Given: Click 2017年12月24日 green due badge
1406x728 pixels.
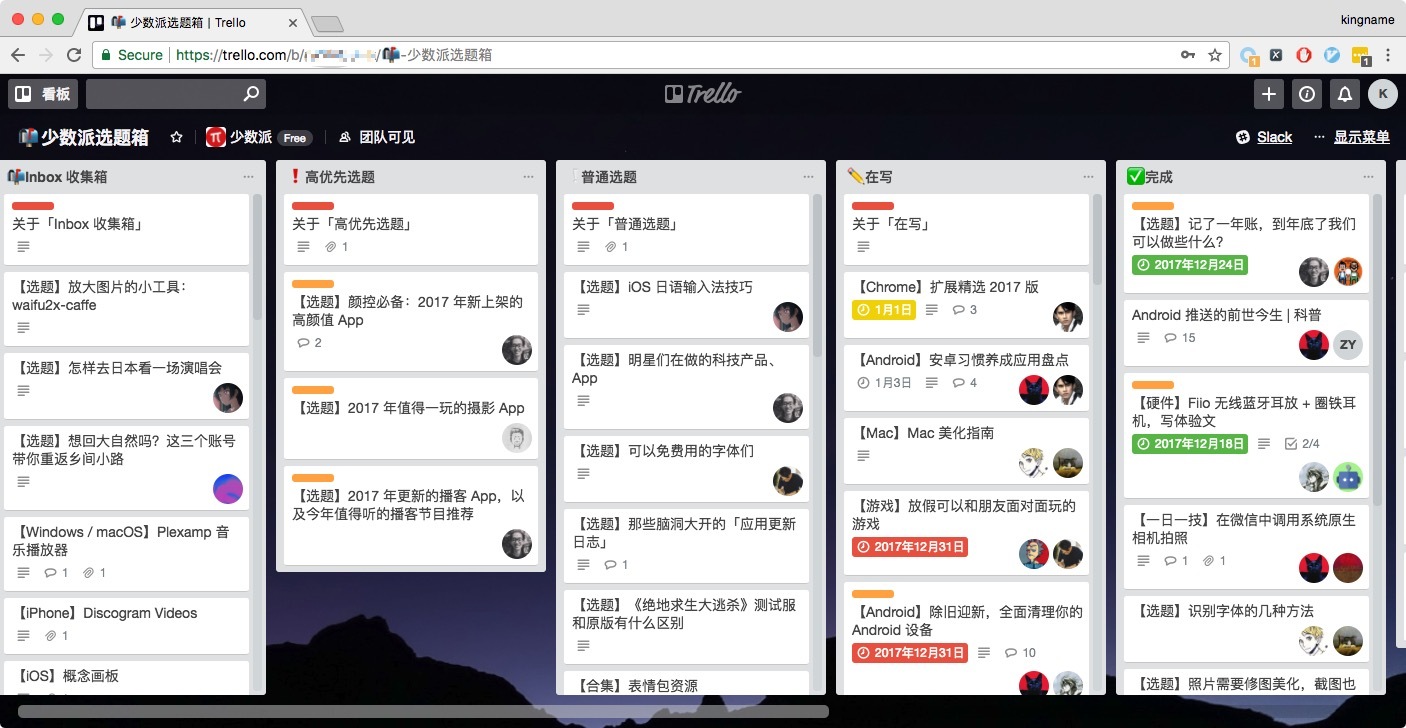Looking at the screenshot, I should tap(1190, 265).
